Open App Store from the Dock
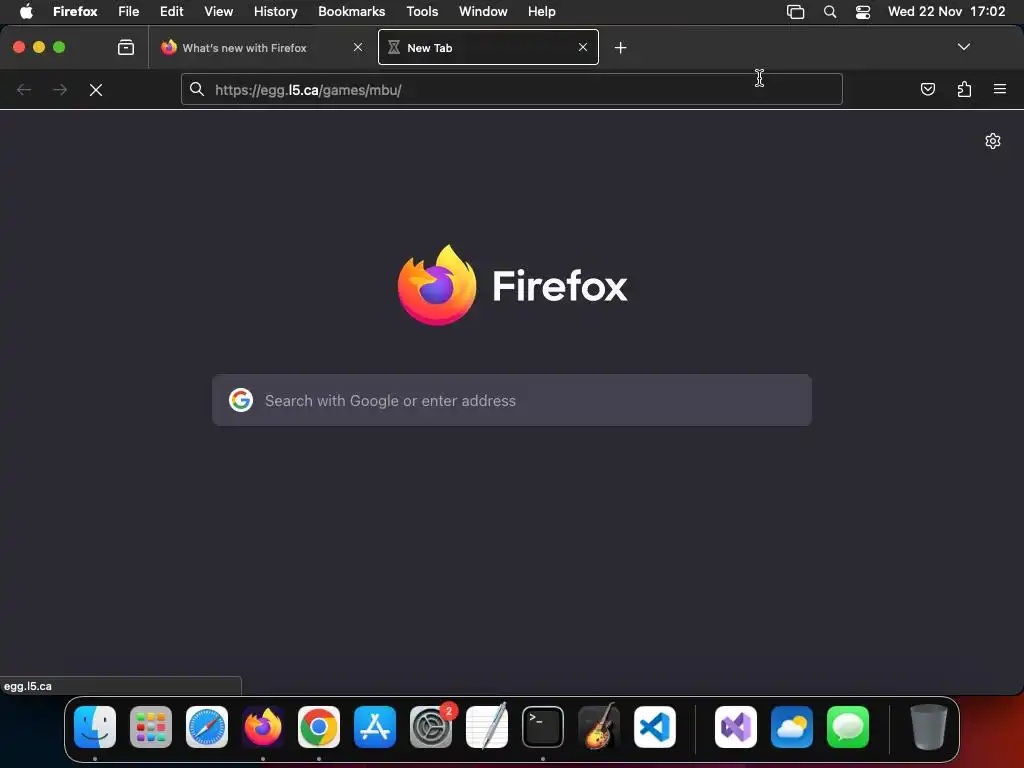 pyautogui.click(x=375, y=727)
